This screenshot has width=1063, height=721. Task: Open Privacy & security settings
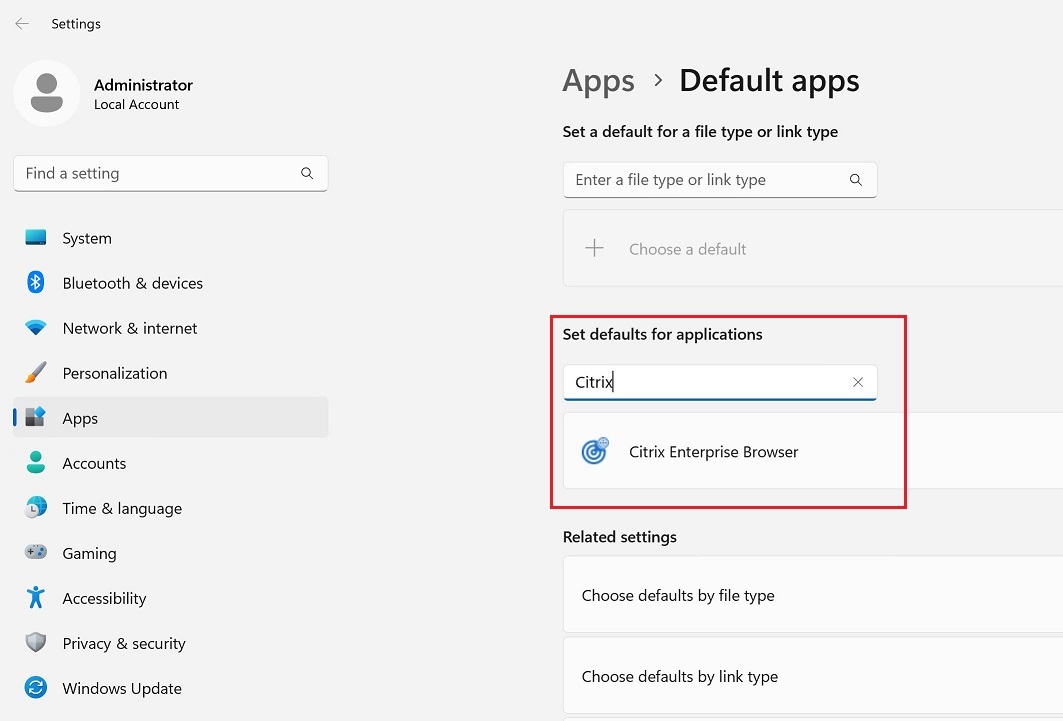(x=124, y=644)
